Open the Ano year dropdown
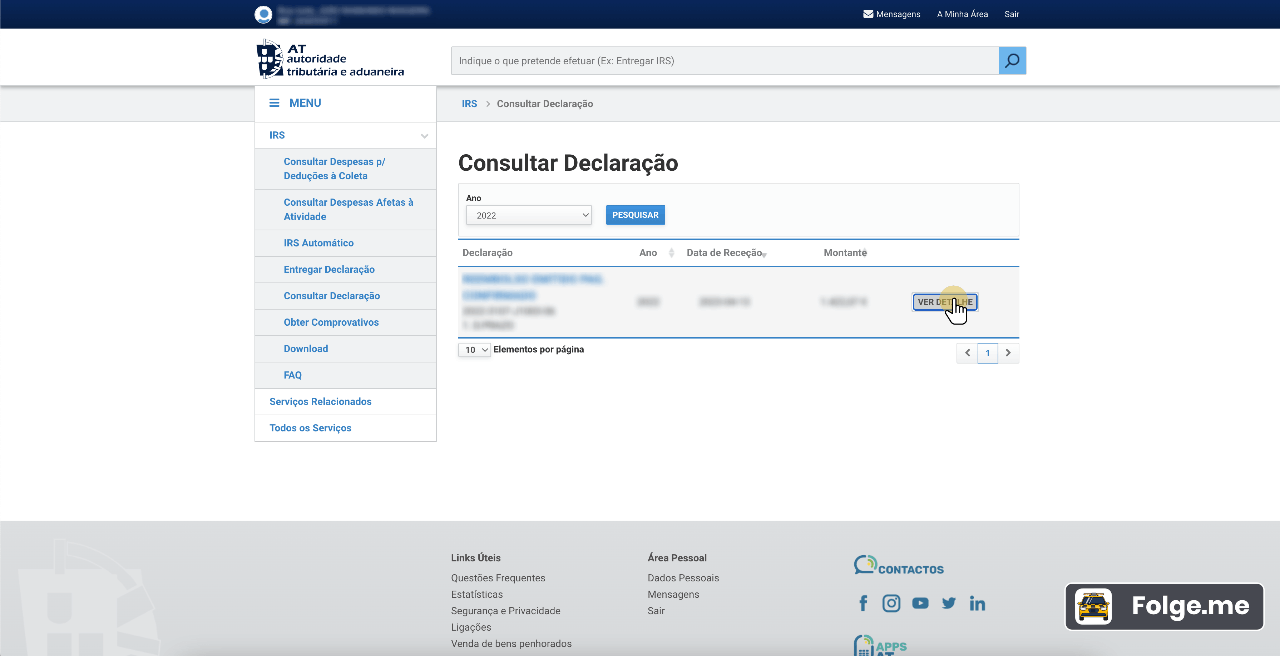1280x656 pixels. tap(528, 215)
